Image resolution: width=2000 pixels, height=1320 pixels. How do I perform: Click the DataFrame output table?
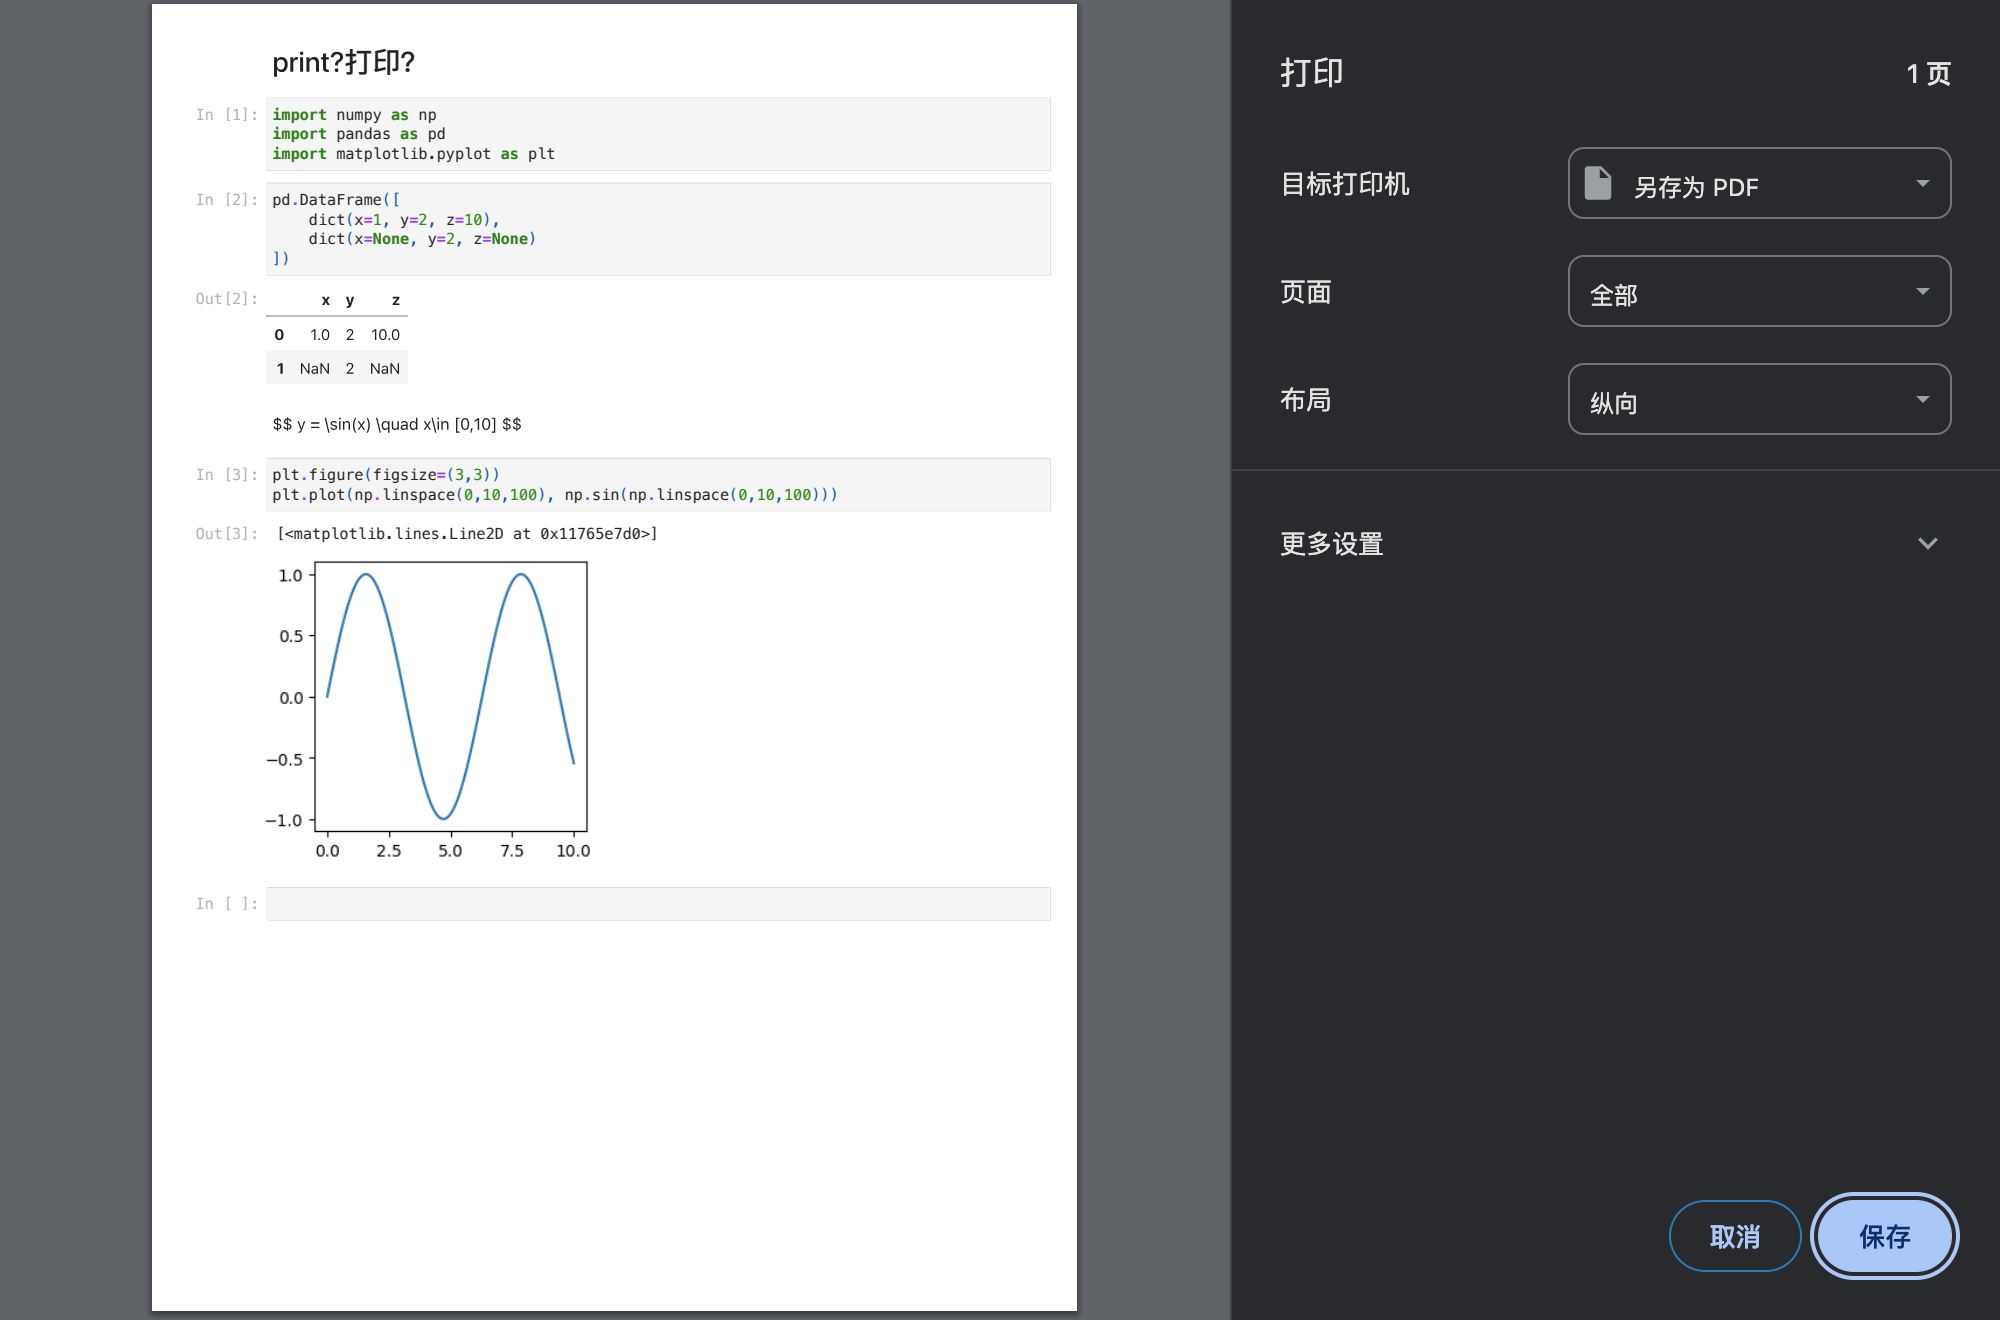338,336
